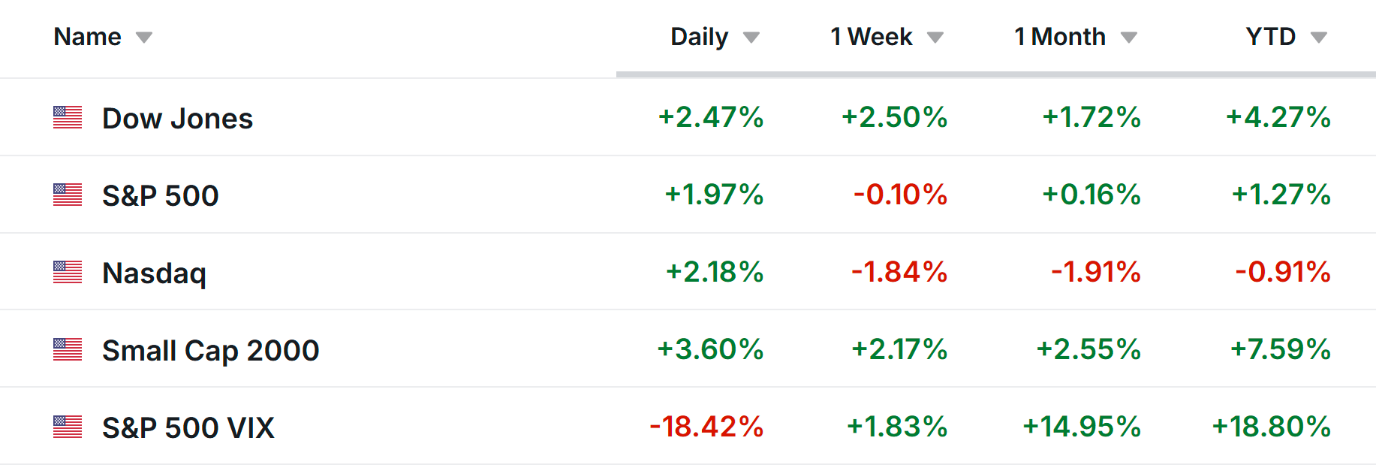Screen dimensions: 1376x471
Task: Open the Nasdaq index link
Action: coord(154,272)
